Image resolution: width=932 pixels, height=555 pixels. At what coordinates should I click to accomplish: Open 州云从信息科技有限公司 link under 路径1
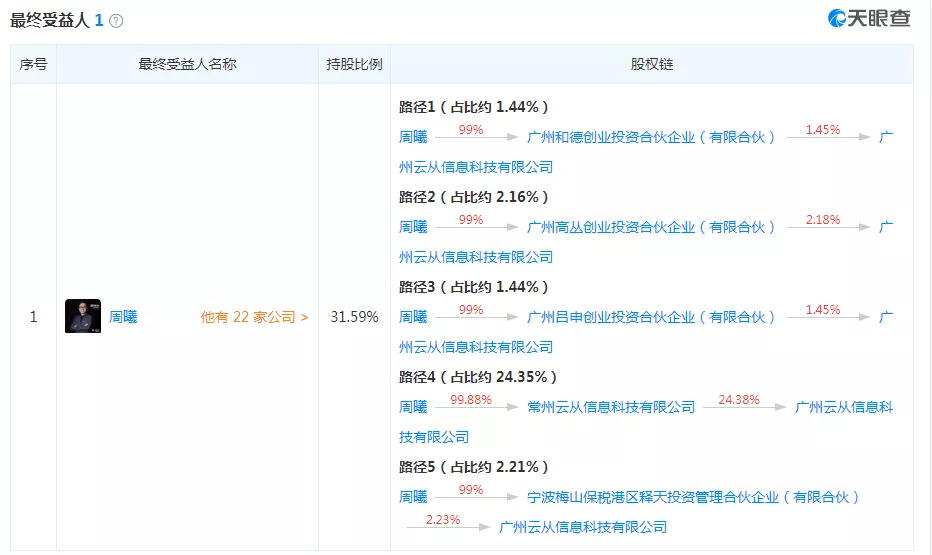coord(476,168)
